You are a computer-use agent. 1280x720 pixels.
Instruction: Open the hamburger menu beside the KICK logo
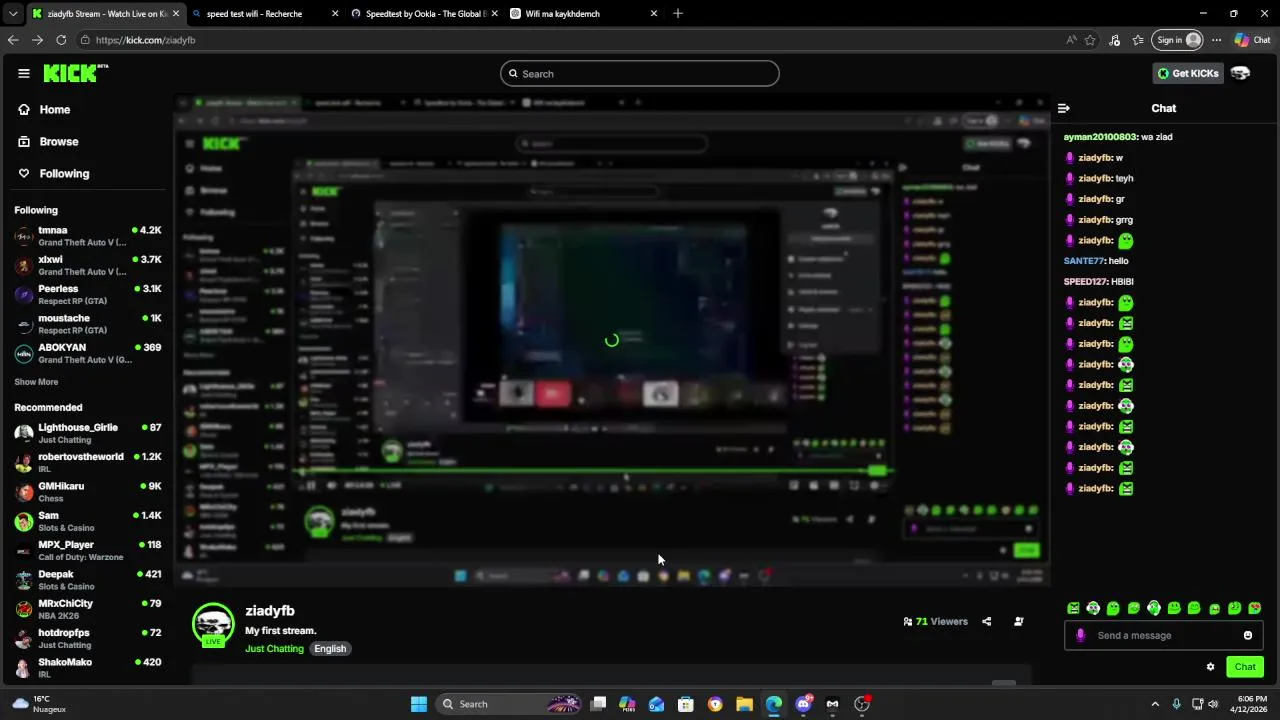pos(24,73)
